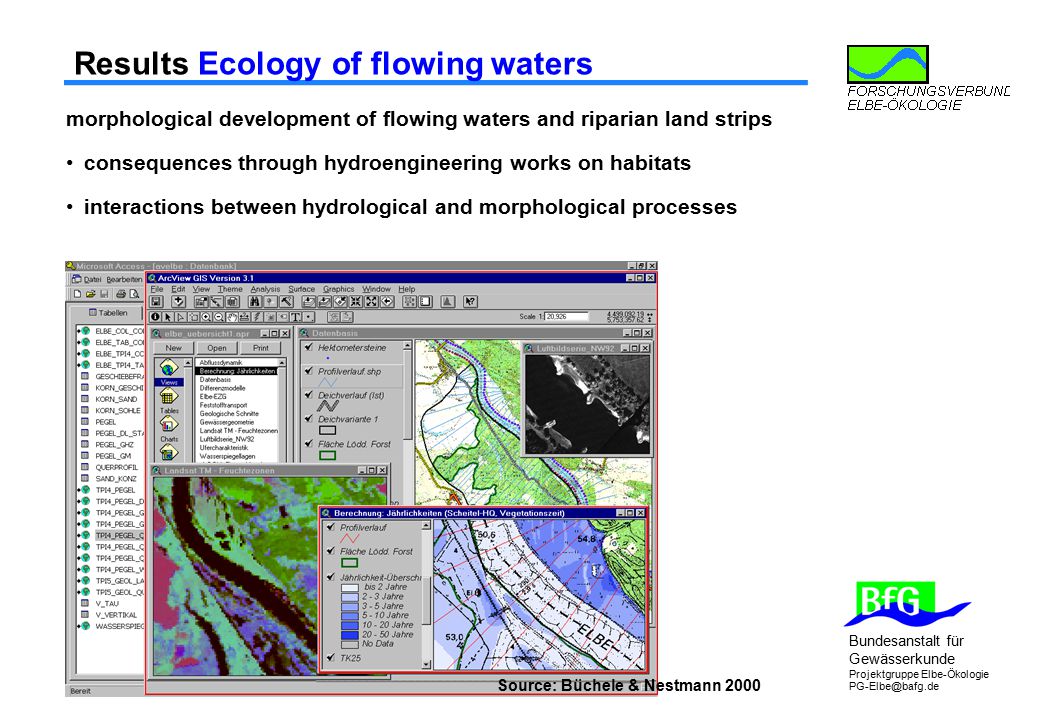Select the Measure ruler tool
Screen dimensions: 1040x720
(245, 317)
